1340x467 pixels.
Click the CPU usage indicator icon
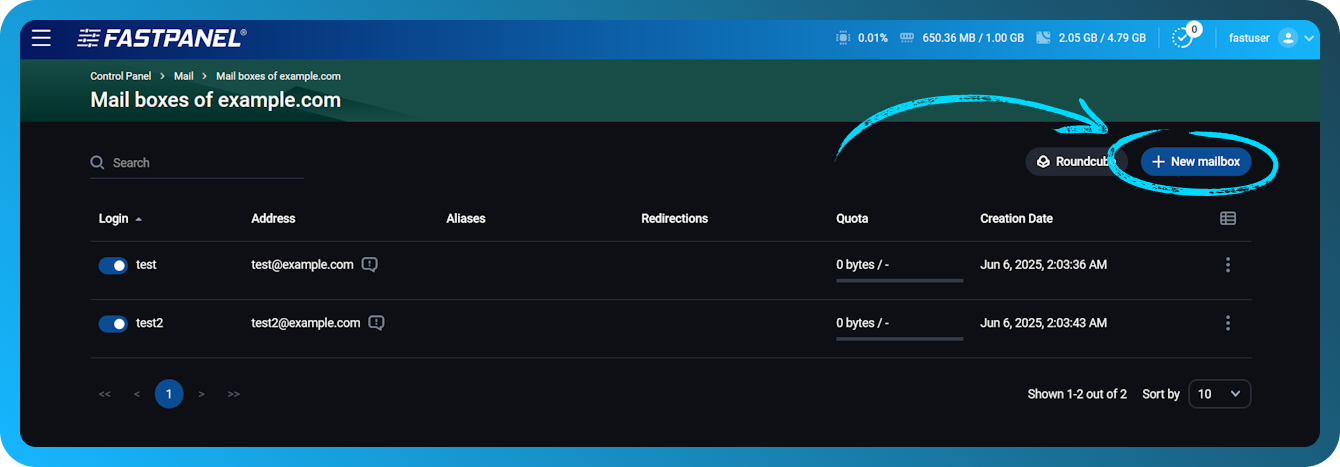tap(843, 38)
